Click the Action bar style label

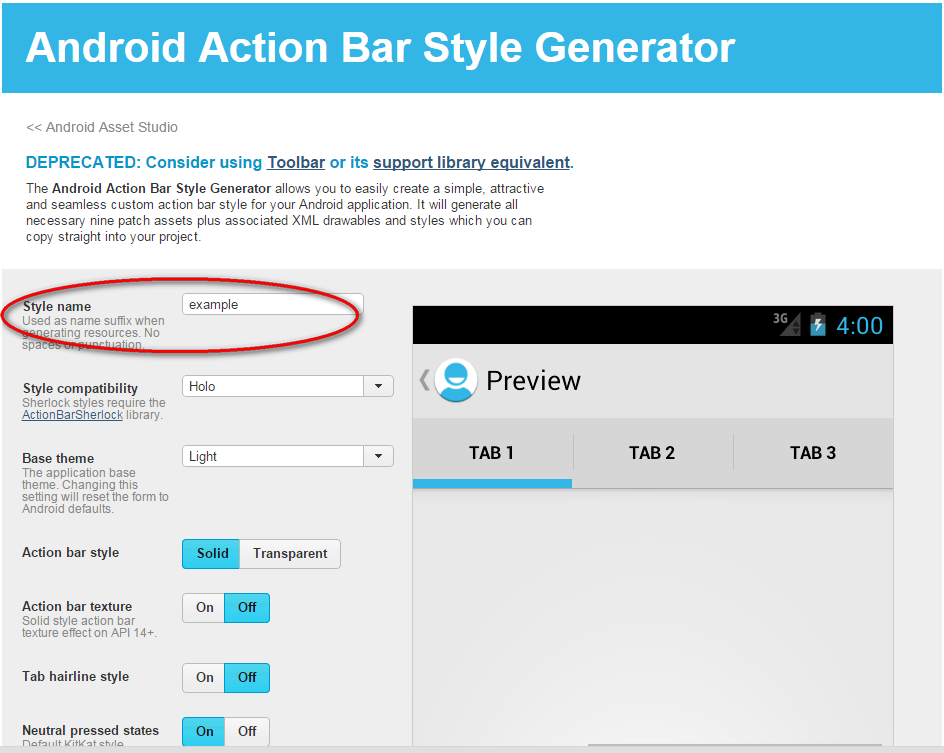coord(70,553)
